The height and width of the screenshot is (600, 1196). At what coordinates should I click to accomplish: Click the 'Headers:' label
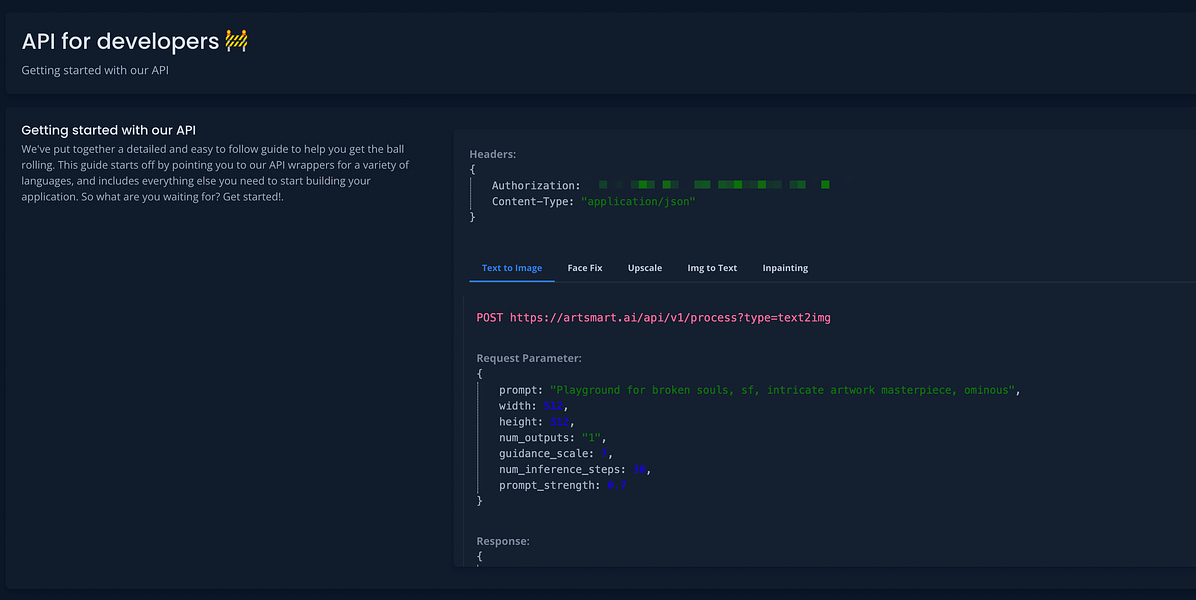coord(493,154)
